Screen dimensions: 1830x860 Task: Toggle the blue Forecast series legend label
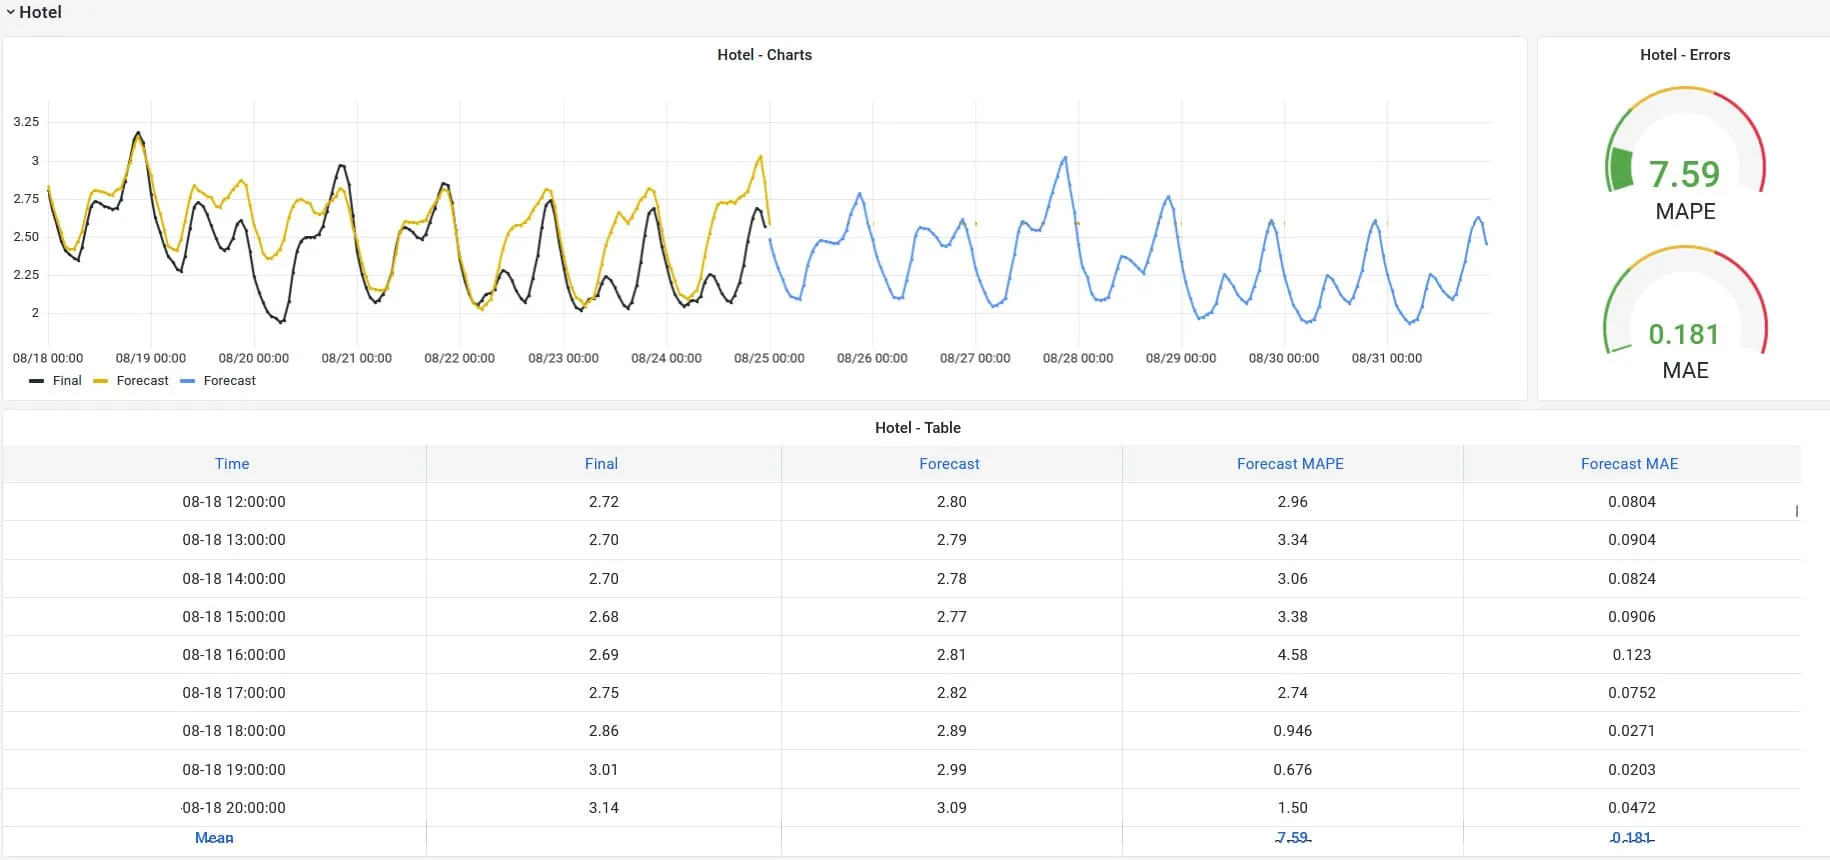(230, 381)
